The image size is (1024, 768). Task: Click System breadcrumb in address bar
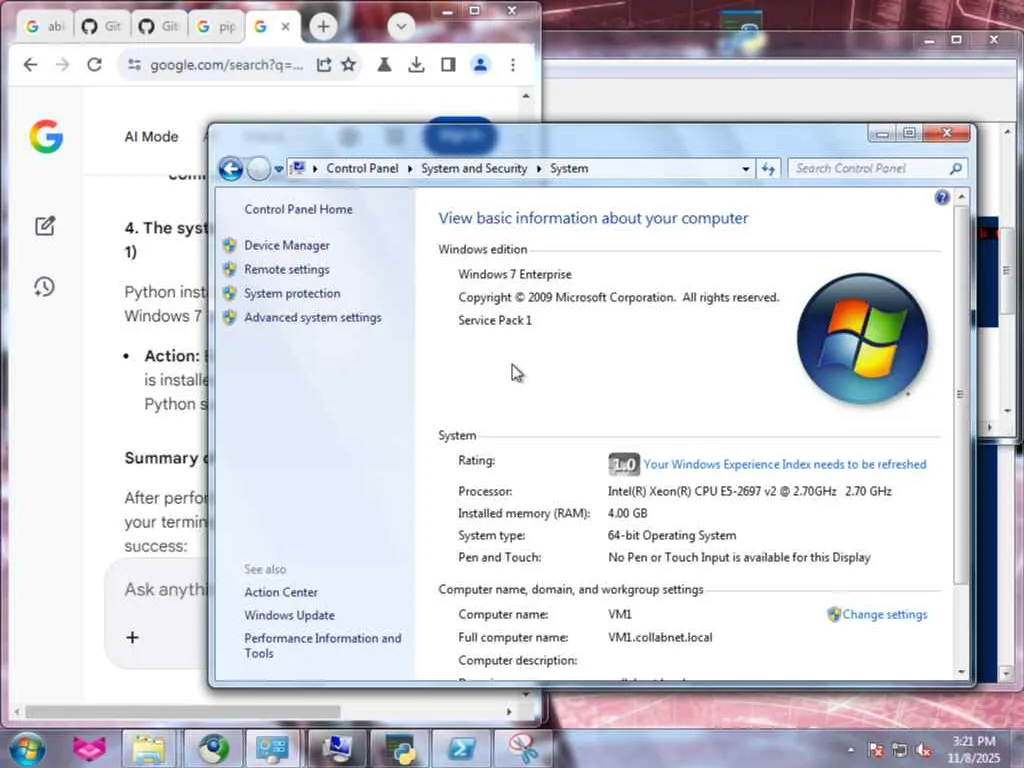coord(569,168)
